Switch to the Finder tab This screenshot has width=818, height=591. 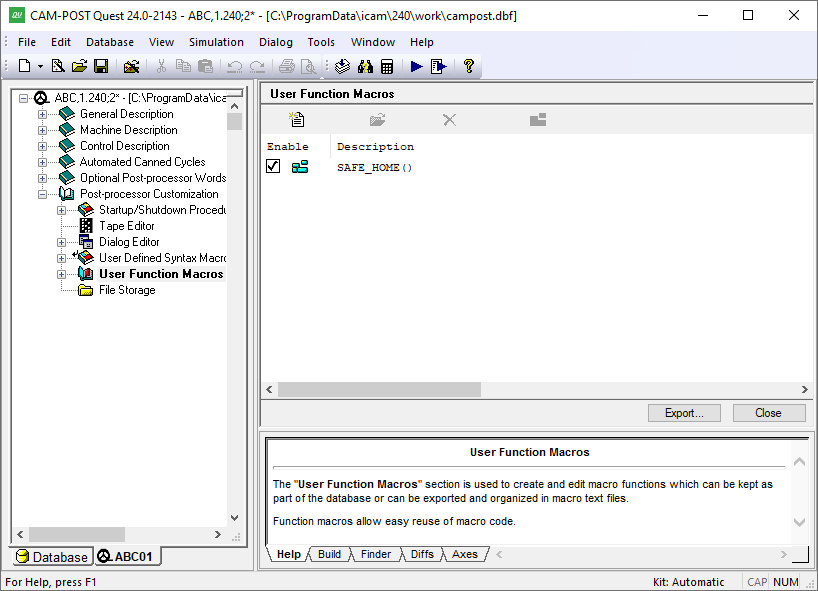(376, 554)
